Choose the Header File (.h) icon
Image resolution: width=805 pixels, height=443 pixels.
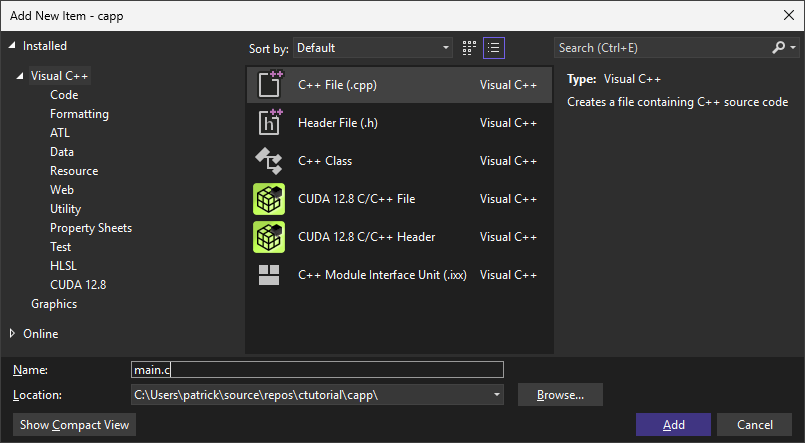270,122
